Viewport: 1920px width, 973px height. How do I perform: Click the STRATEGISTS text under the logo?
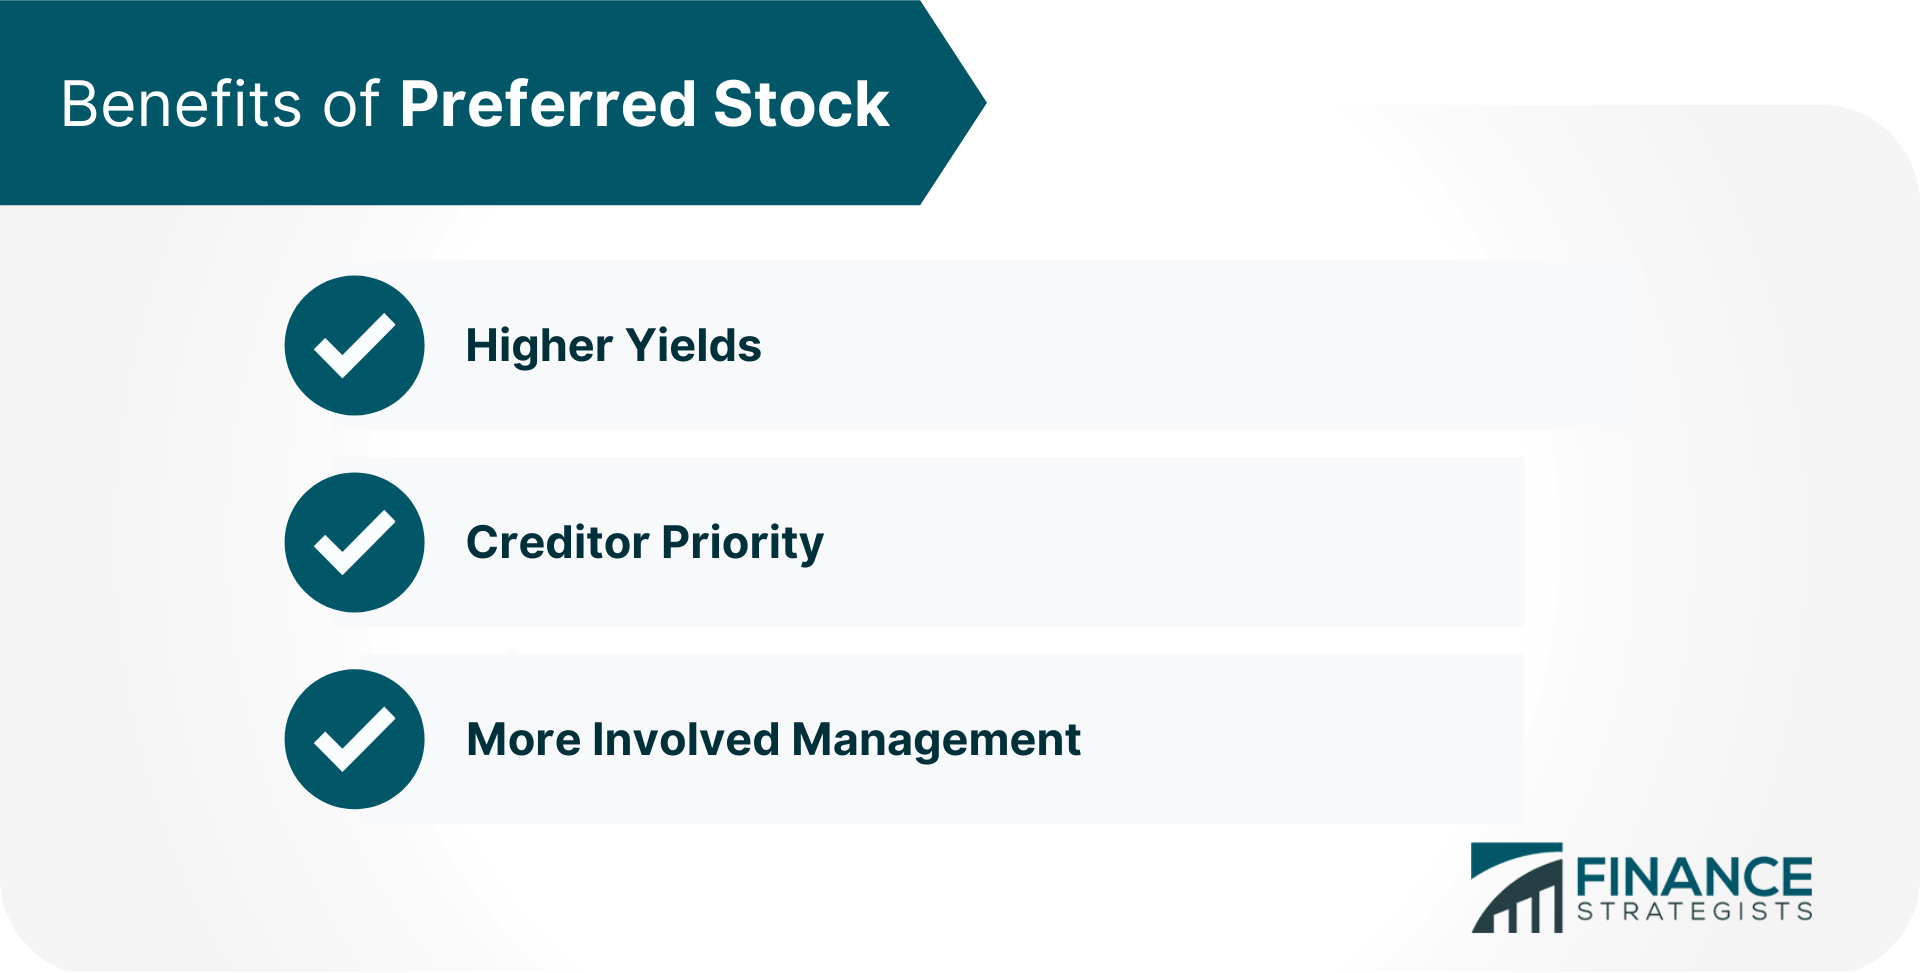[x=1694, y=911]
